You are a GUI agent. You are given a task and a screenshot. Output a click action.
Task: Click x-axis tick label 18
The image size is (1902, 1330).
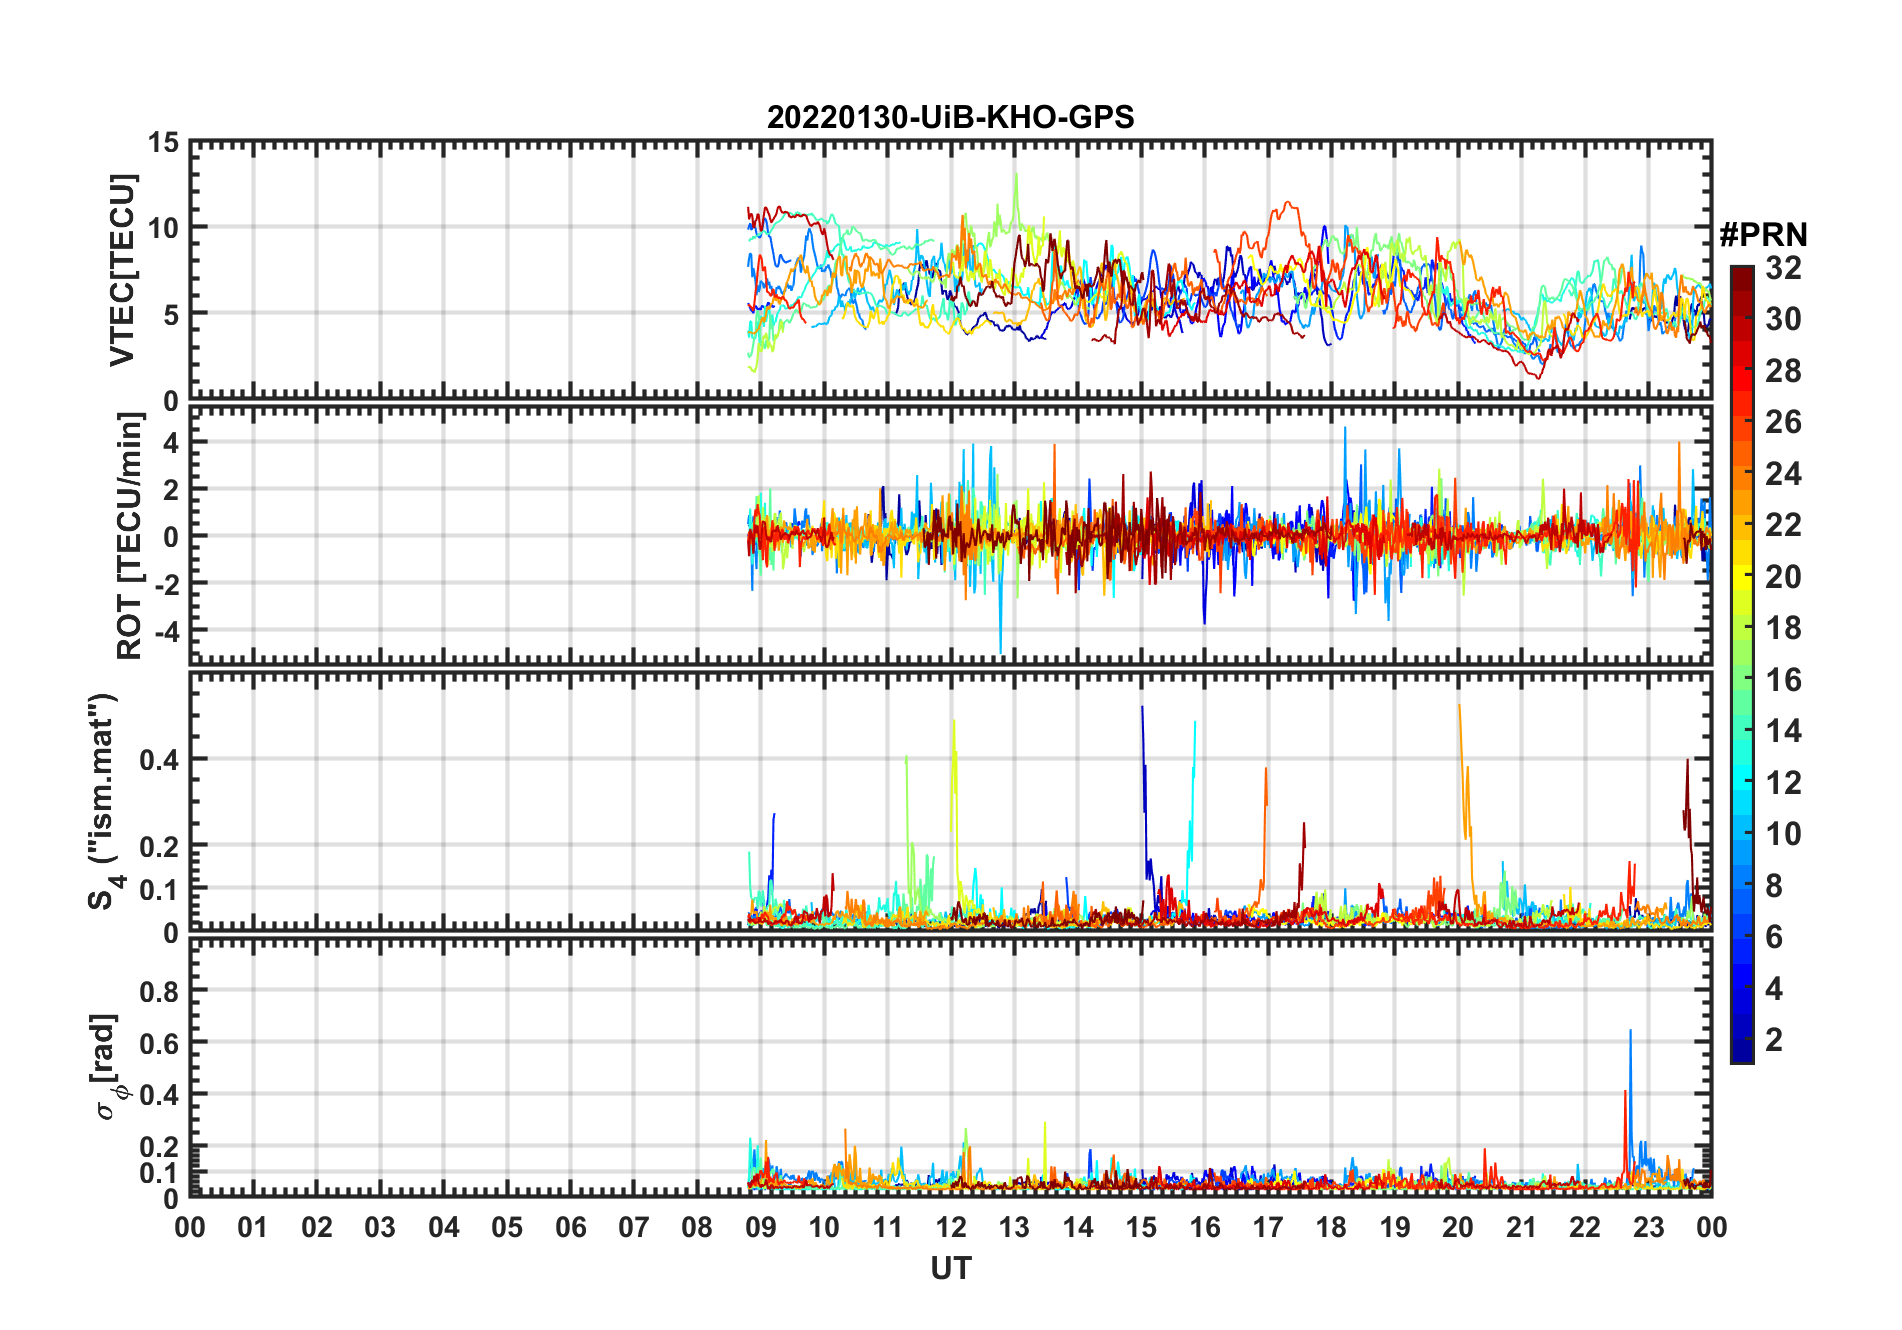point(1331,1227)
